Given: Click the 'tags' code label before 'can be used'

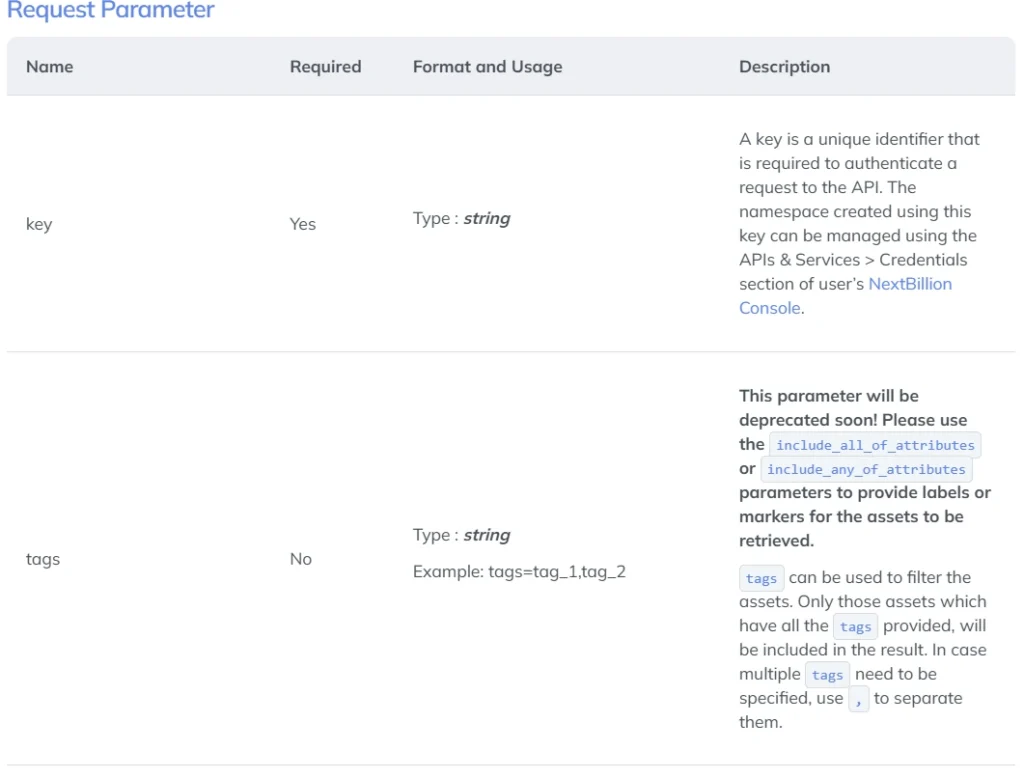Looking at the screenshot, I should click(761, 578).
